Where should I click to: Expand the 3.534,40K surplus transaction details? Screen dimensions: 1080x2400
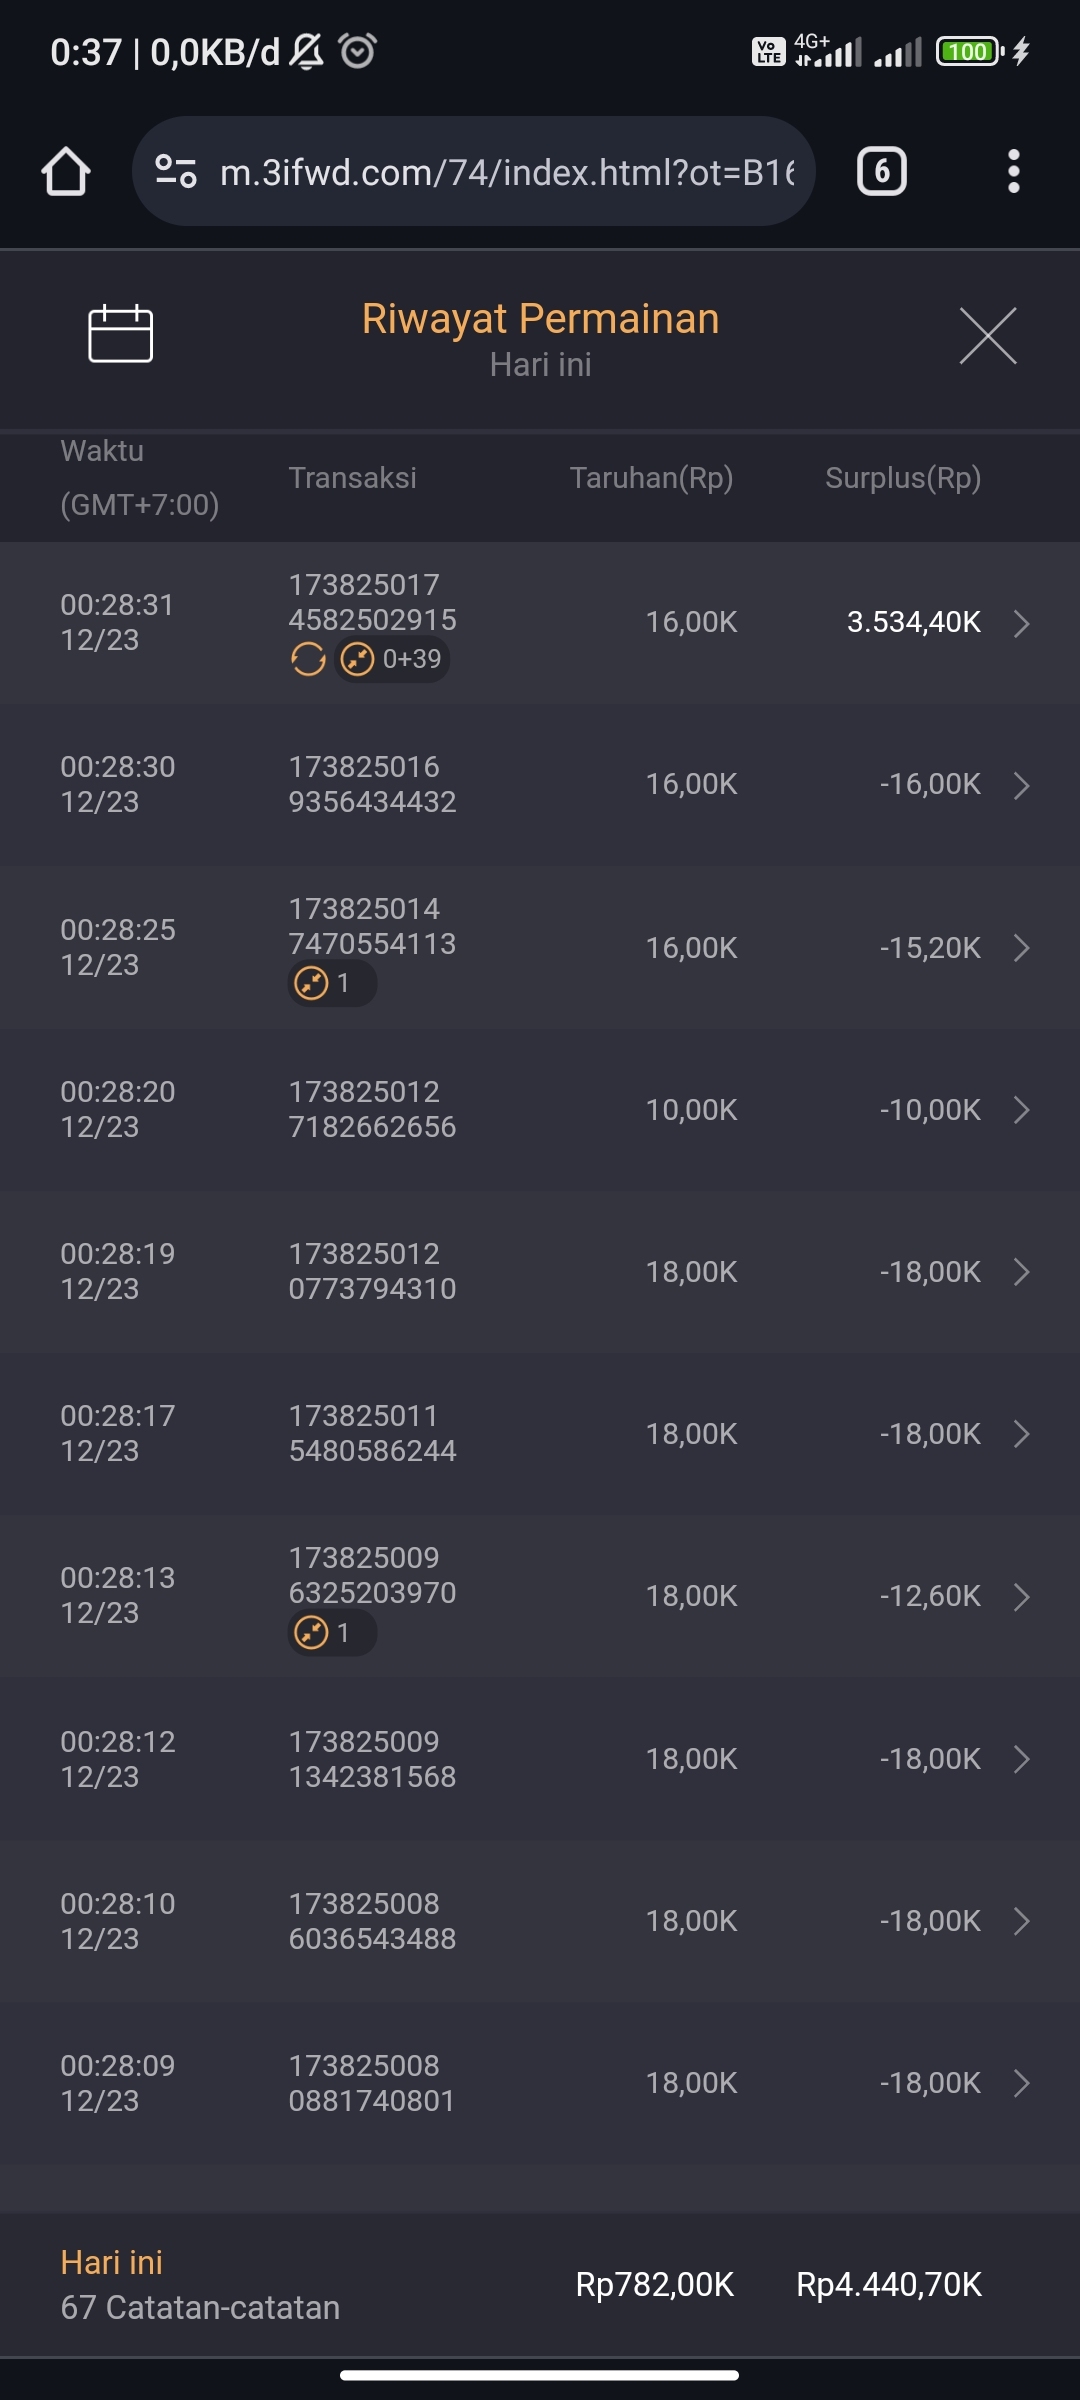pos(1021,623)
